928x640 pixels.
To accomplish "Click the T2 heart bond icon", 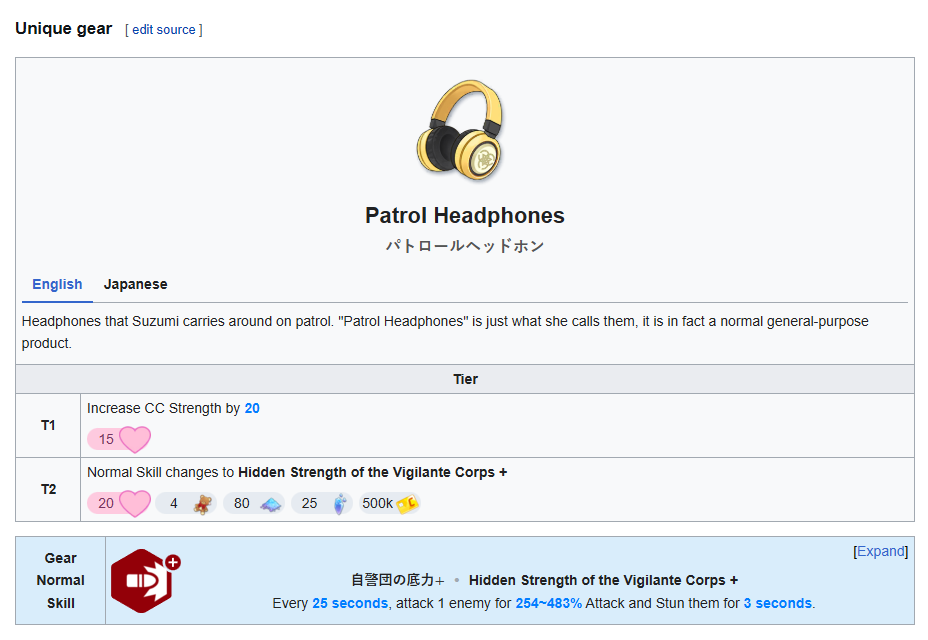I will tap(135, 503).
